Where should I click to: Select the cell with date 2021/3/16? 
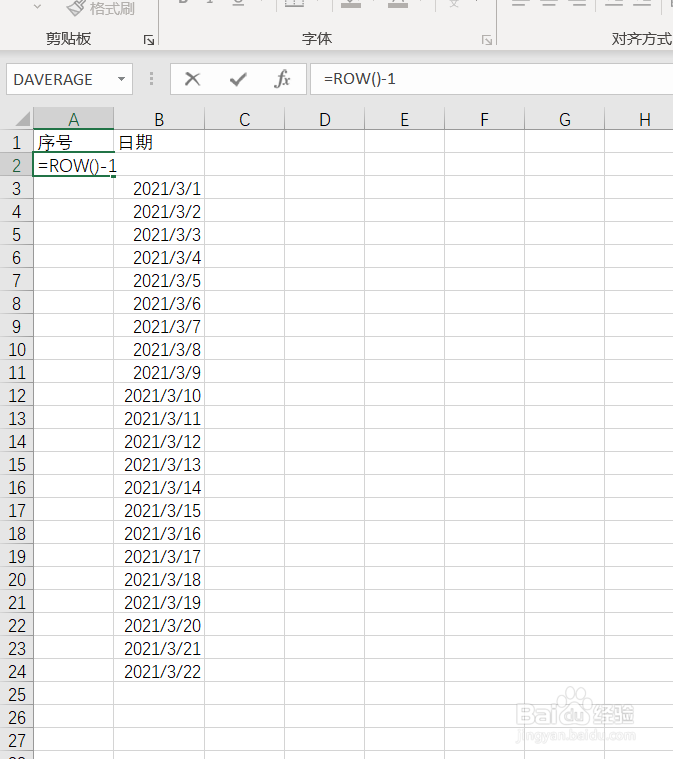click(159, 533)
